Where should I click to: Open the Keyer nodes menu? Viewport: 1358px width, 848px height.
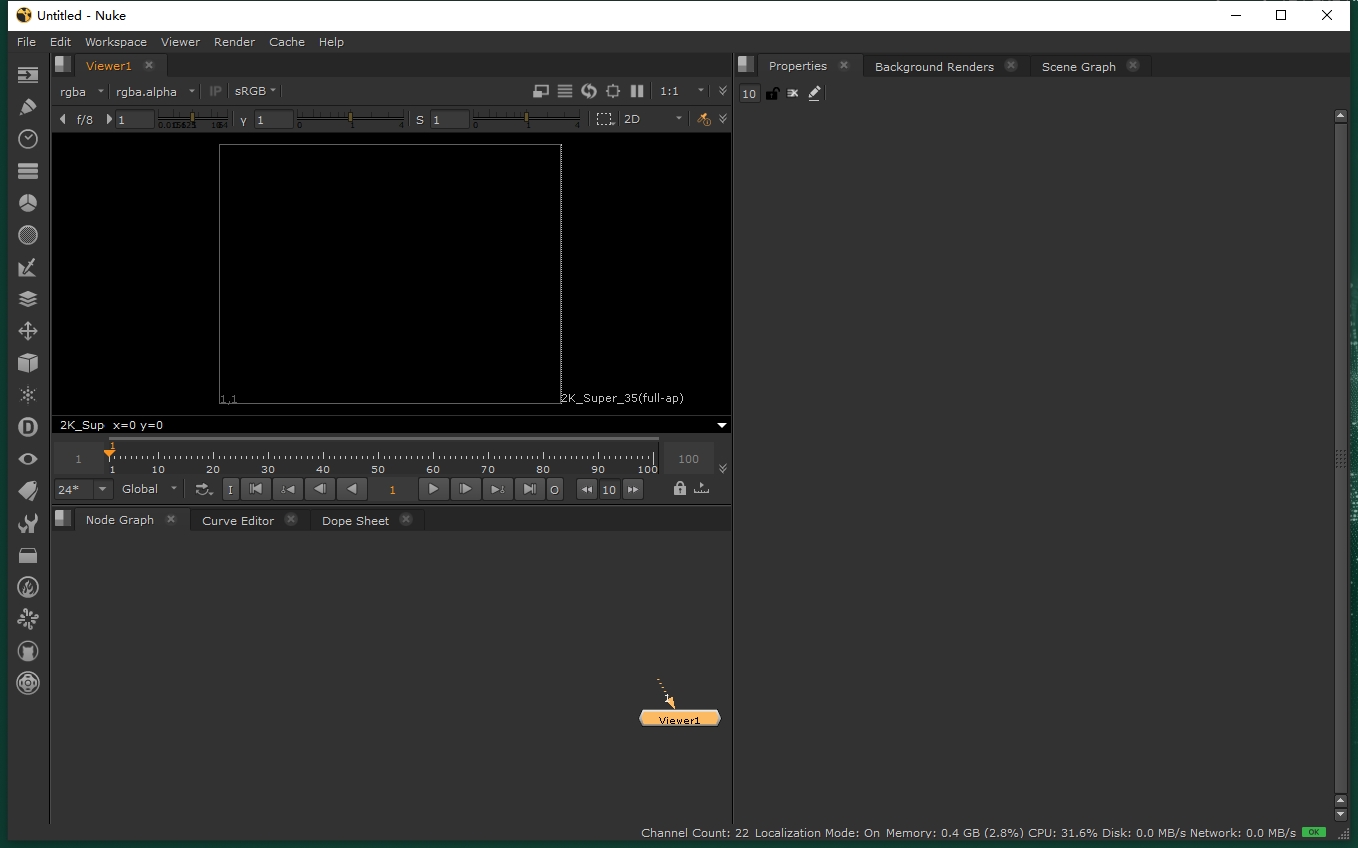[27, 267]
